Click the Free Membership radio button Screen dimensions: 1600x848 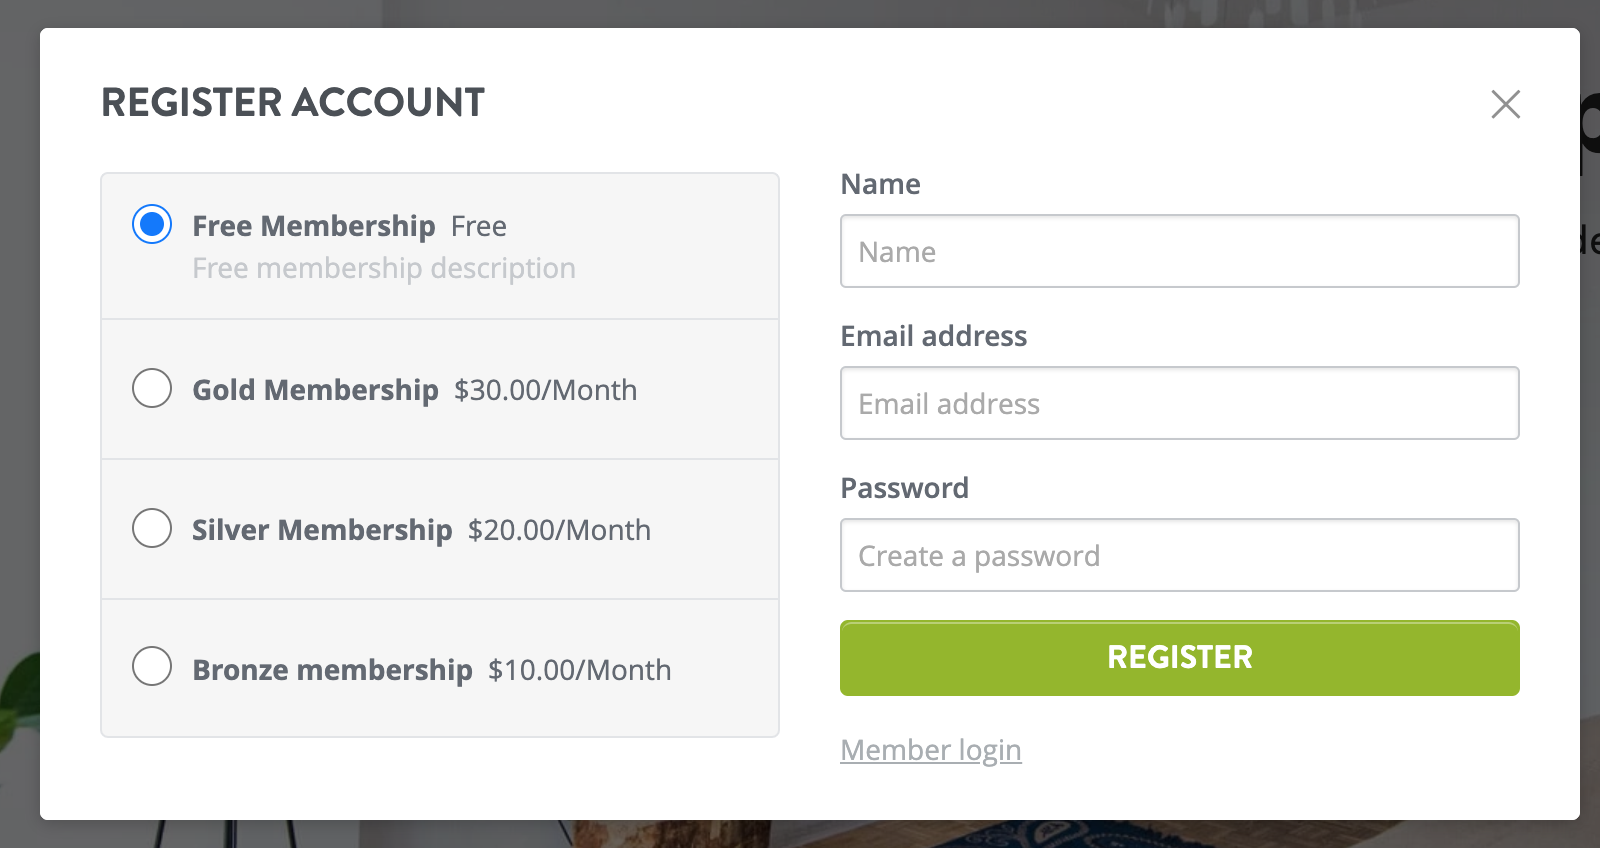pyautogui.click(x=152, y=224)
